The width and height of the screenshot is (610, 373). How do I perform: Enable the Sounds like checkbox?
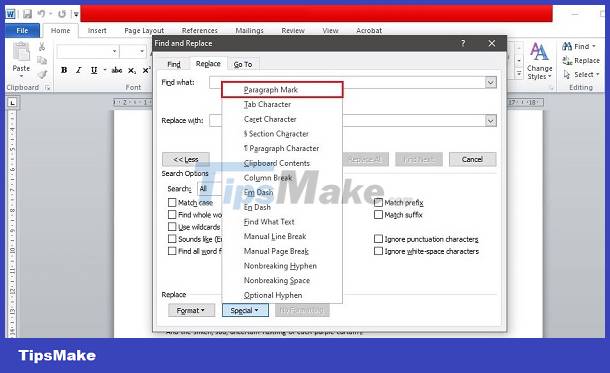click(172, 239)
